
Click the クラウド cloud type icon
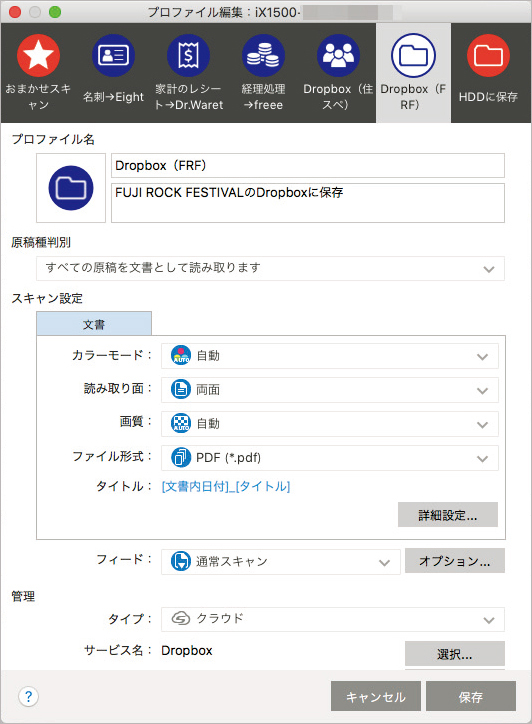tap(181, 618)
